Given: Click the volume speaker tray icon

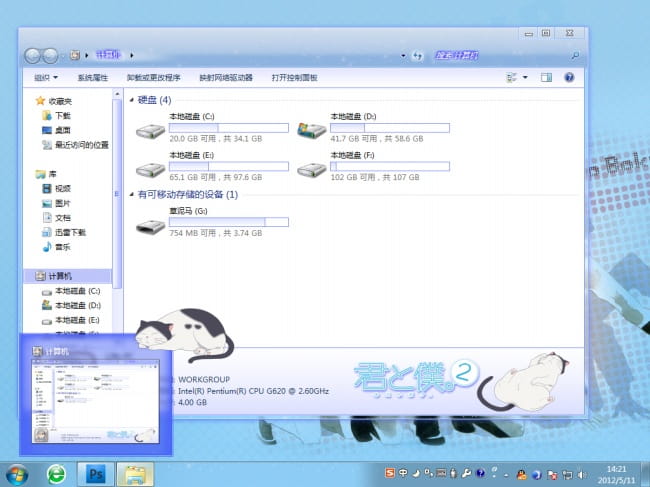Looking at the screenshot, I should point(582,475).
